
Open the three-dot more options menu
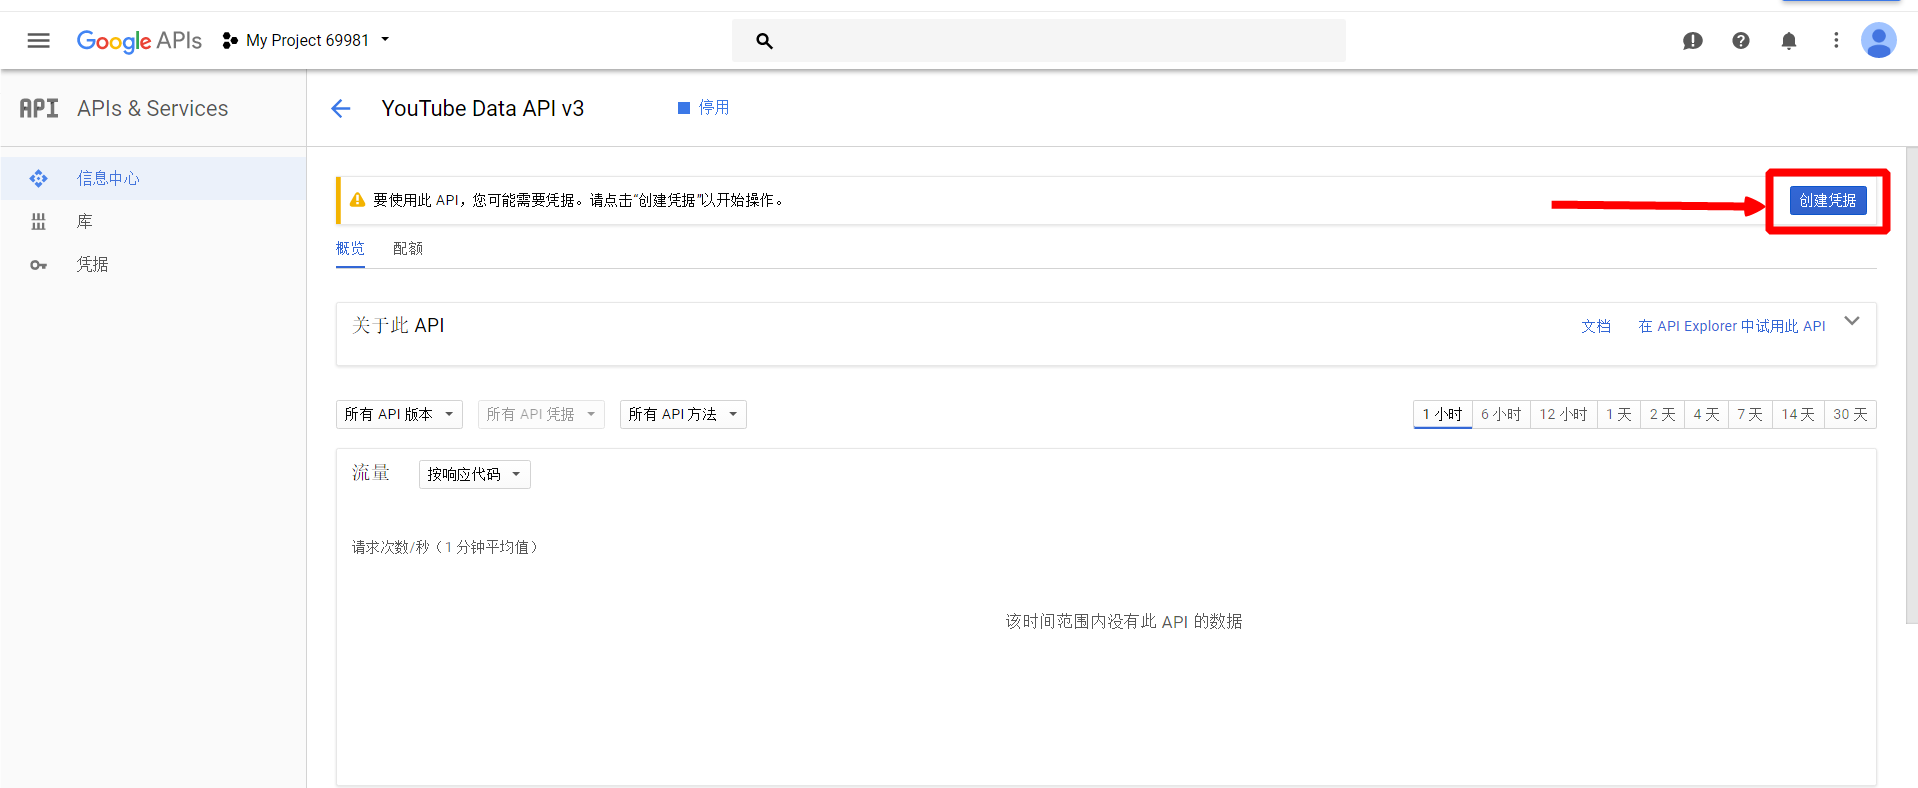click(x=1835, y=40)
